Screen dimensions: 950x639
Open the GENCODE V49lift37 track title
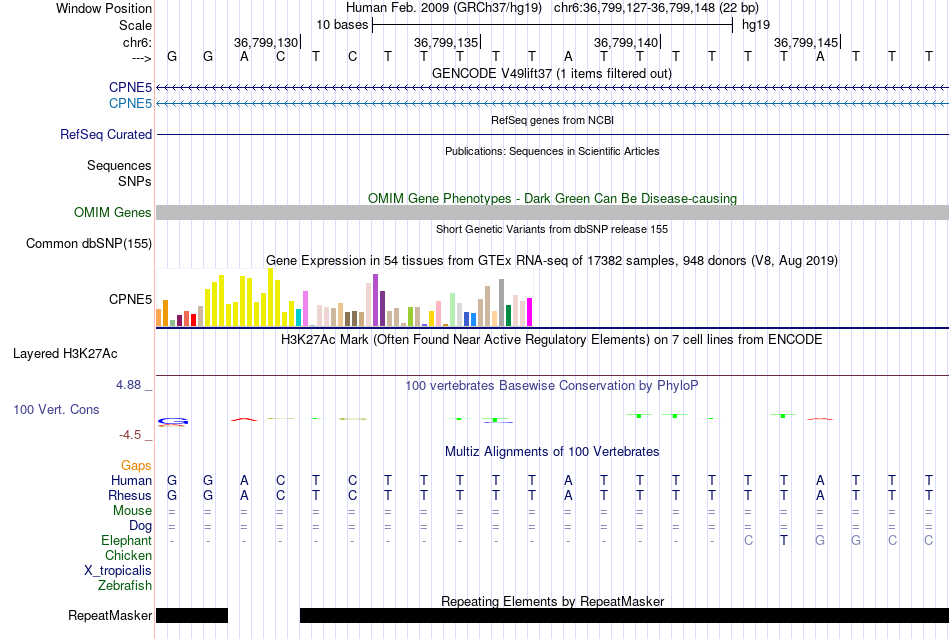pyautogui.click(x=552, y=73)
